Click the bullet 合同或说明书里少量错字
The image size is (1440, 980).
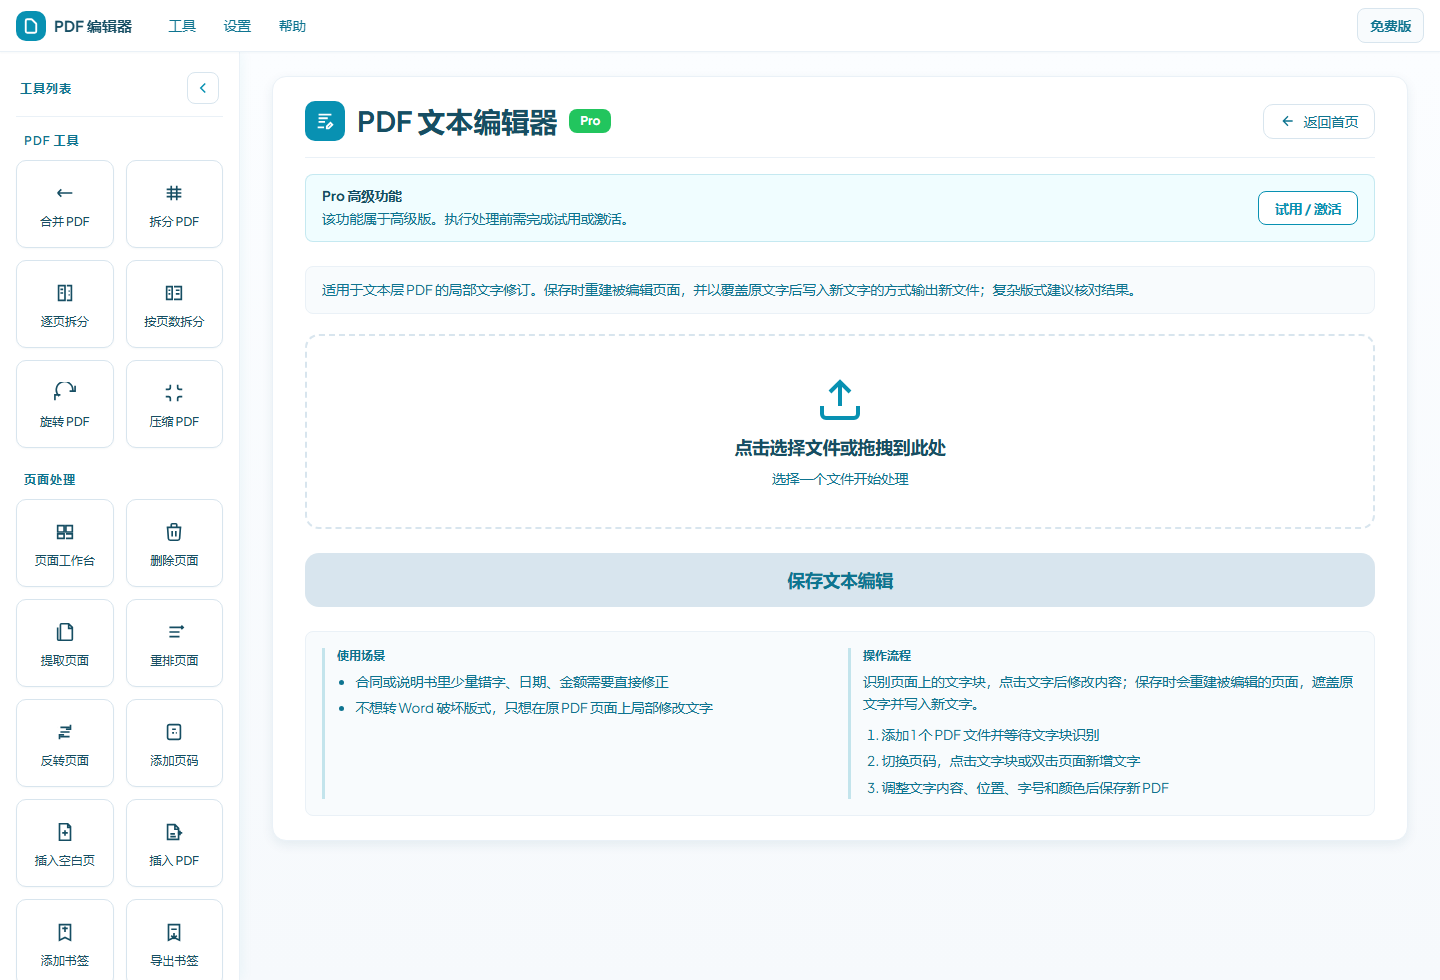[x=512, y=682]
